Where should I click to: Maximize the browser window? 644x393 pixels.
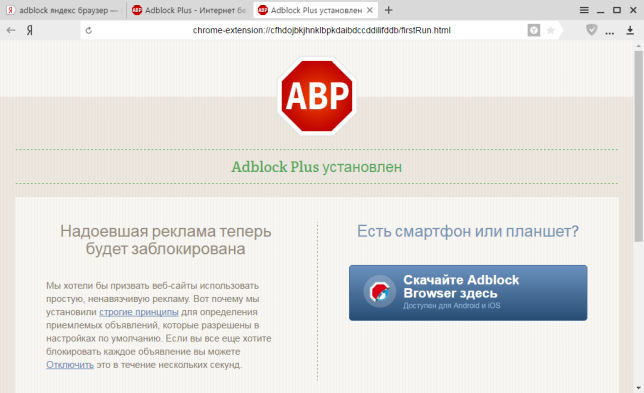[617, 10]
